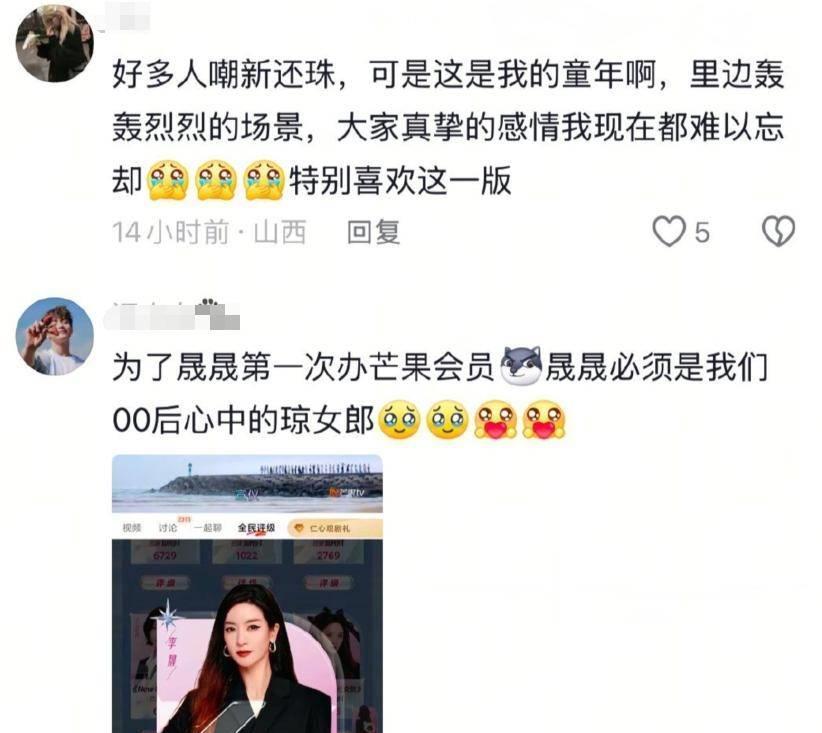
Task: Tap the blurred username with paw icon
Action: click(x=171, y=315)
